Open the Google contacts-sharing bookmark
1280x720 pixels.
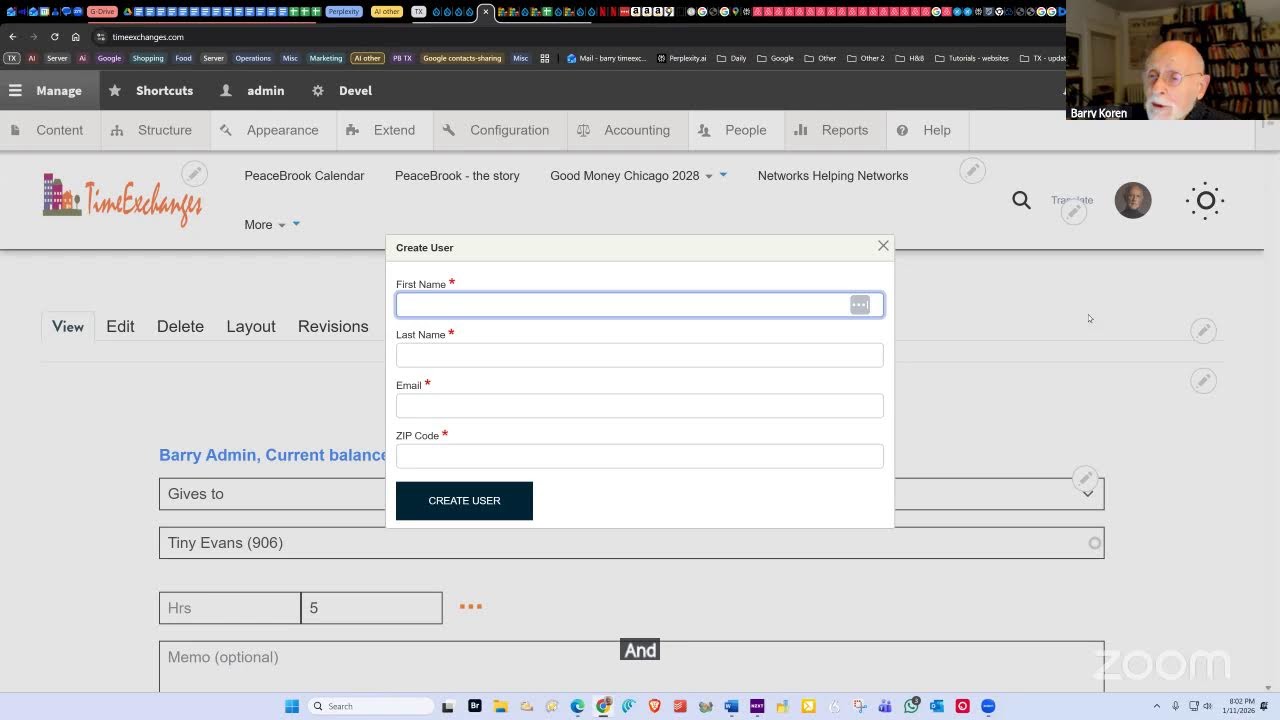coord(462,58)
